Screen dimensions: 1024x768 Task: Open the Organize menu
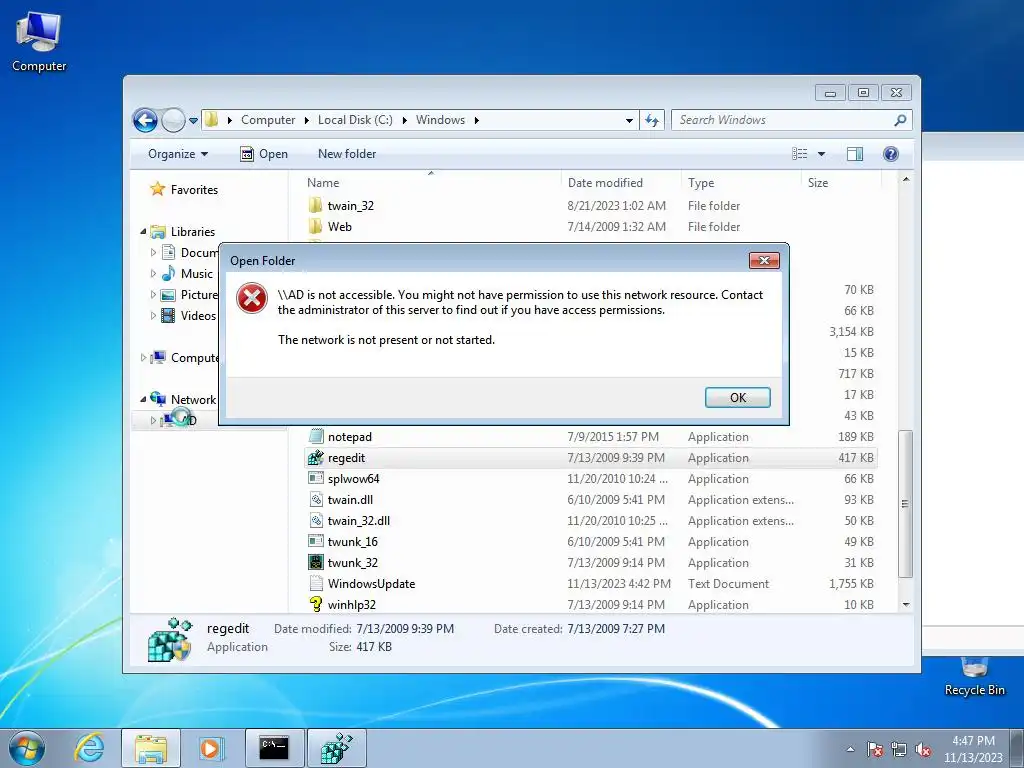(178, 154)
